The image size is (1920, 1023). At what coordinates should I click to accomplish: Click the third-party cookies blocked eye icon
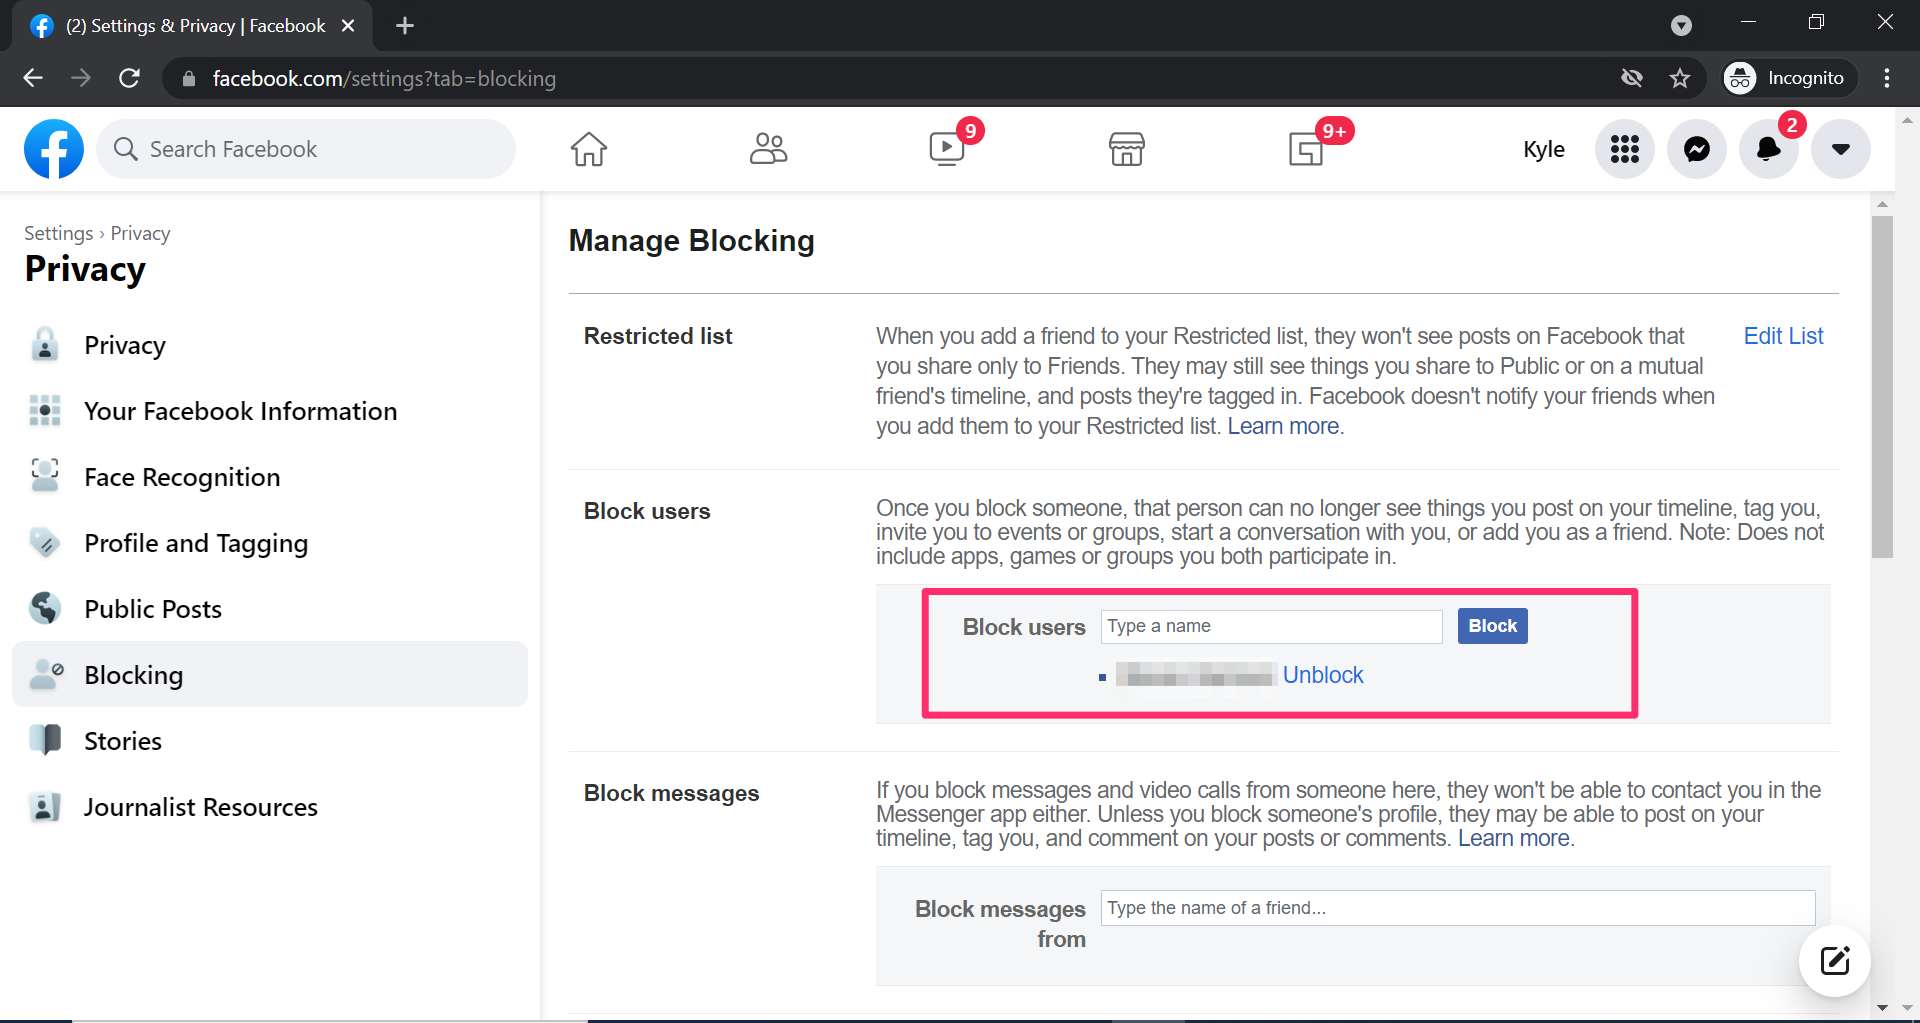coord(1632,78)
